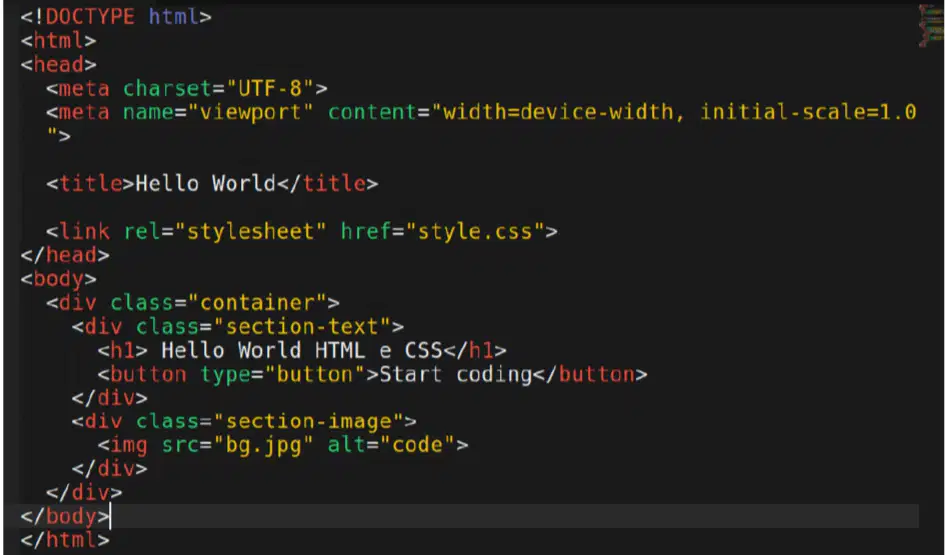This screenshot has width=945, height=555.
Task: Click the div class="section-image" line
Action: pyautogui.click(x=244, y=421)
